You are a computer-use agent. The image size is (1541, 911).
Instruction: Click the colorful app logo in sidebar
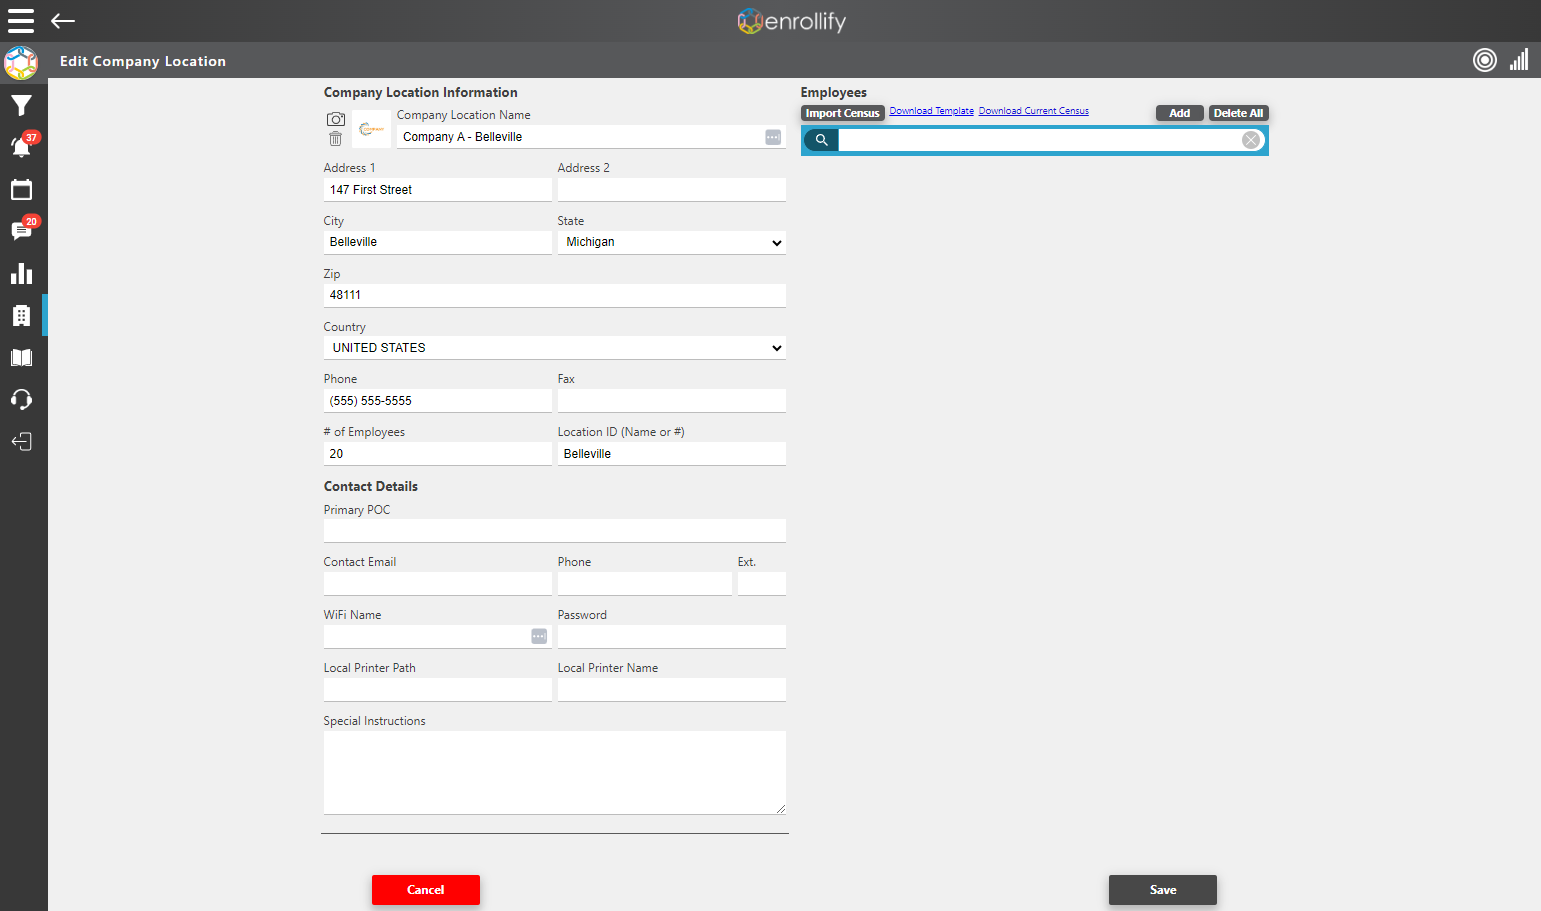(x=21, y=63)
